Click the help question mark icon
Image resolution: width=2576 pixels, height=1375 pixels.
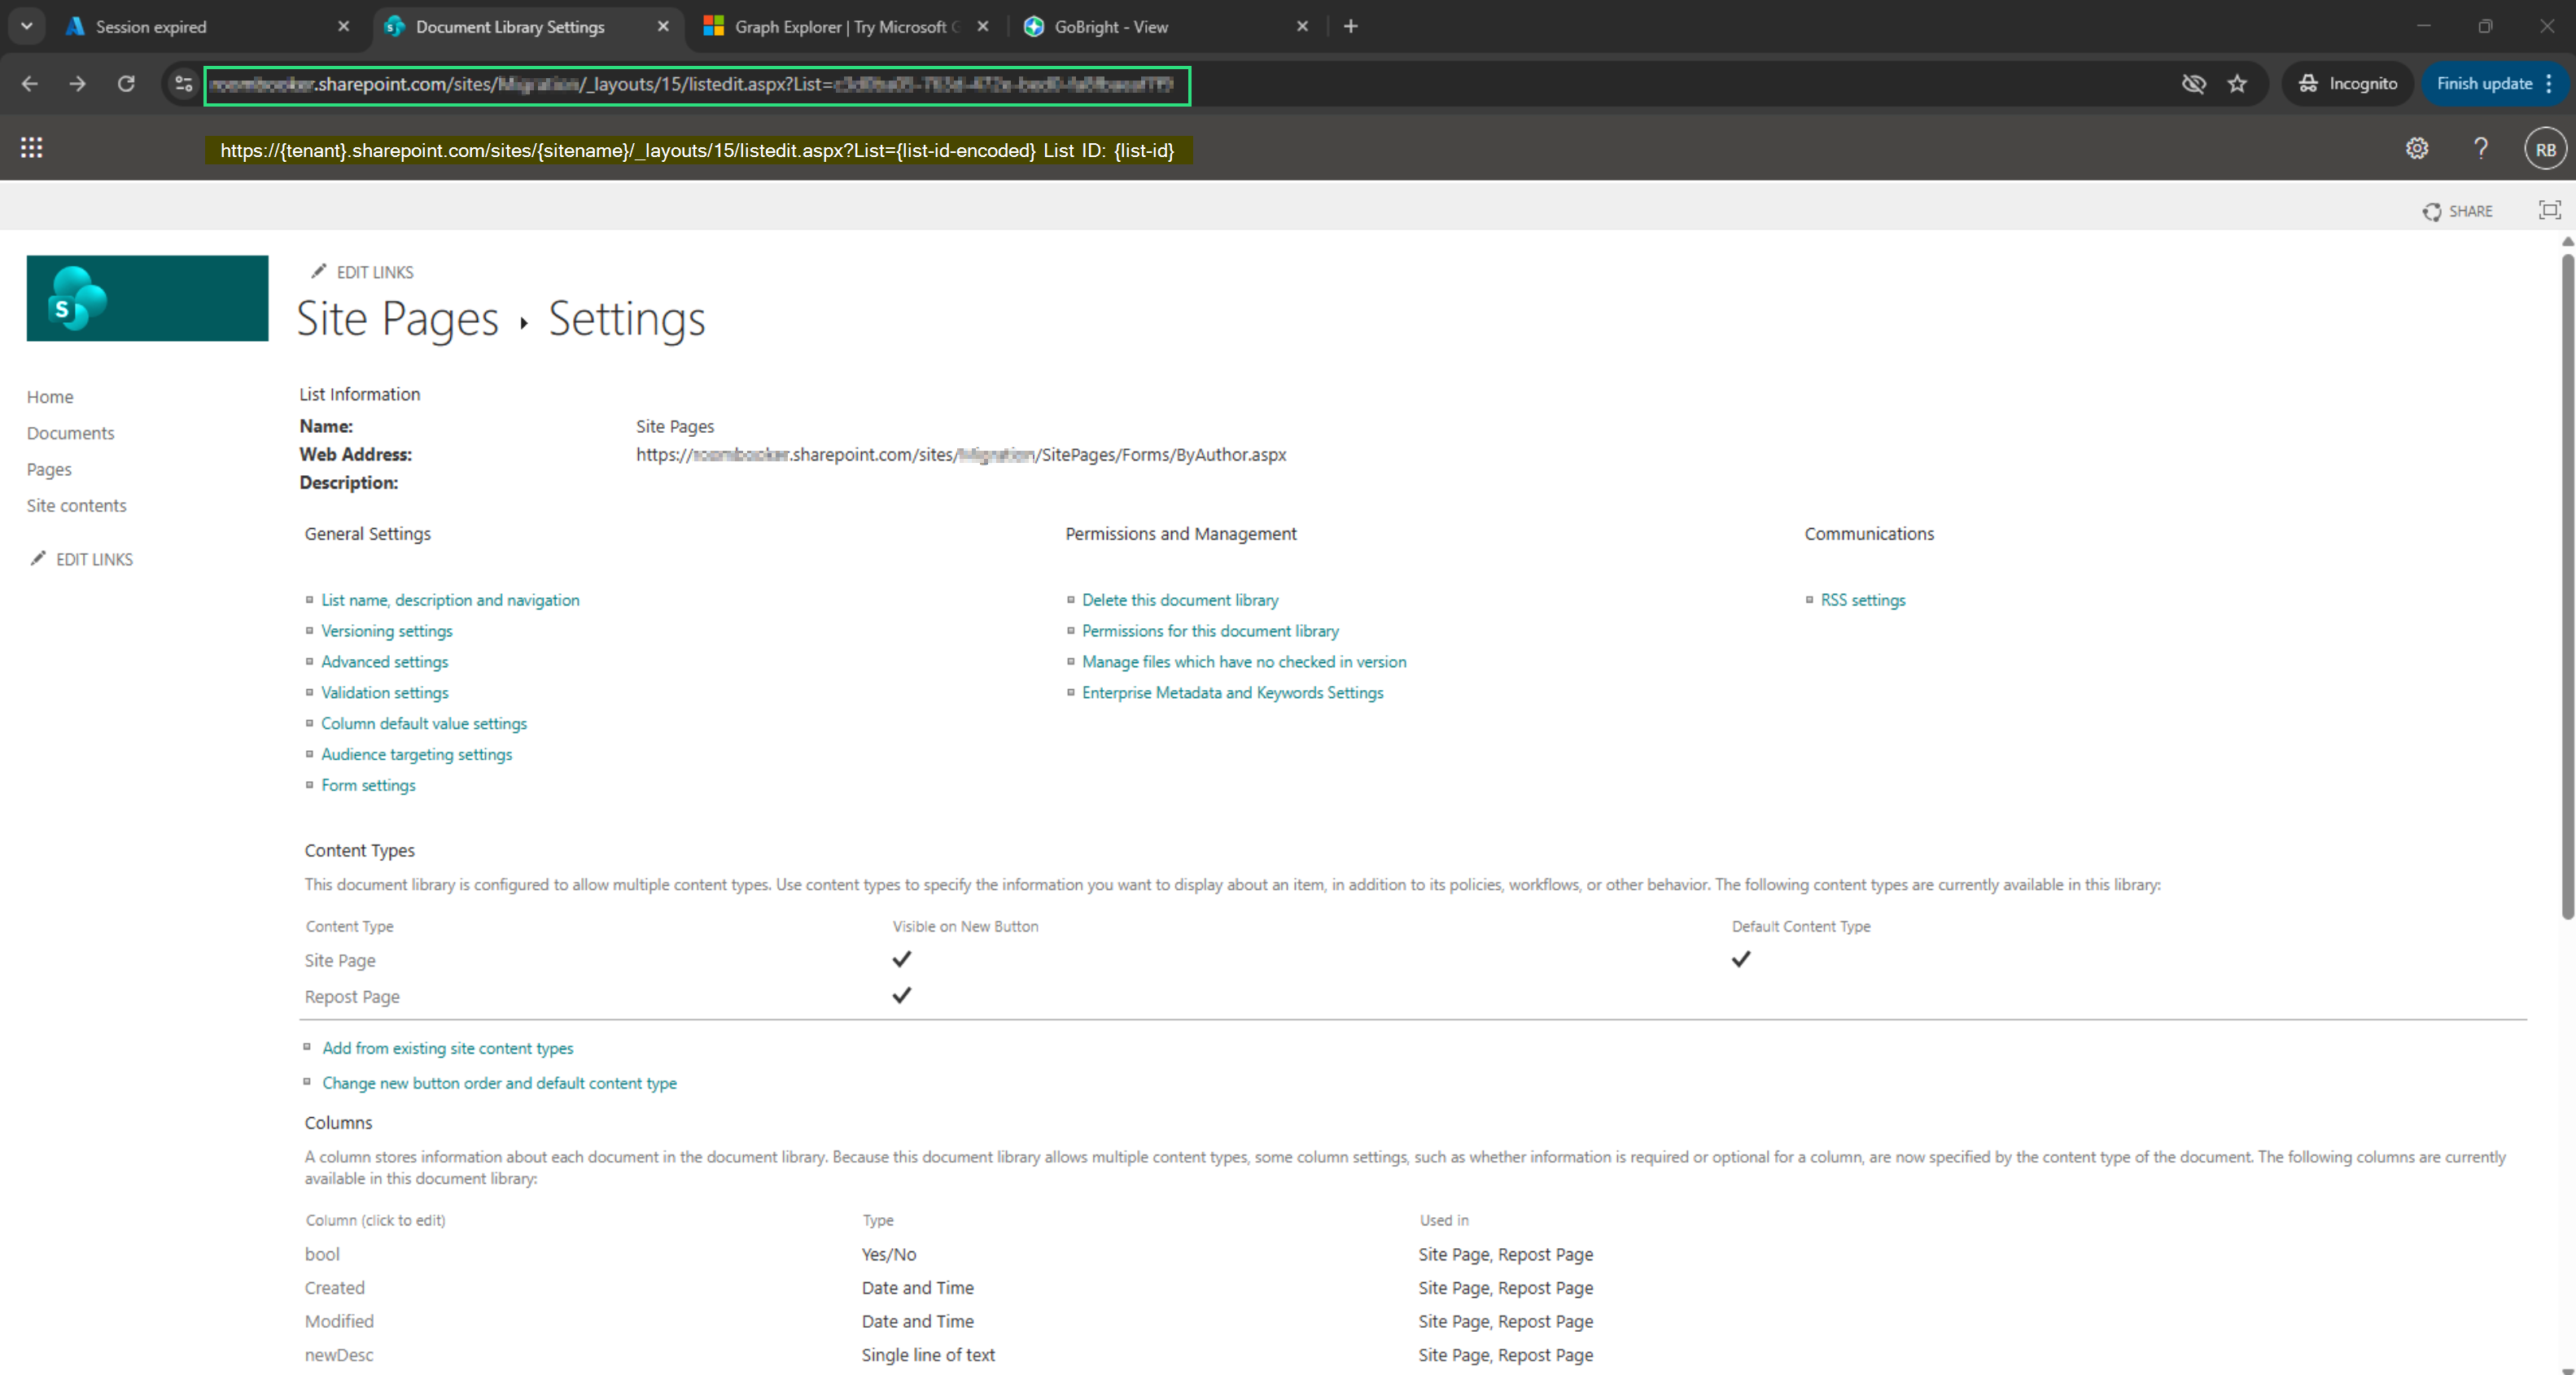(x=2480, y=149)
